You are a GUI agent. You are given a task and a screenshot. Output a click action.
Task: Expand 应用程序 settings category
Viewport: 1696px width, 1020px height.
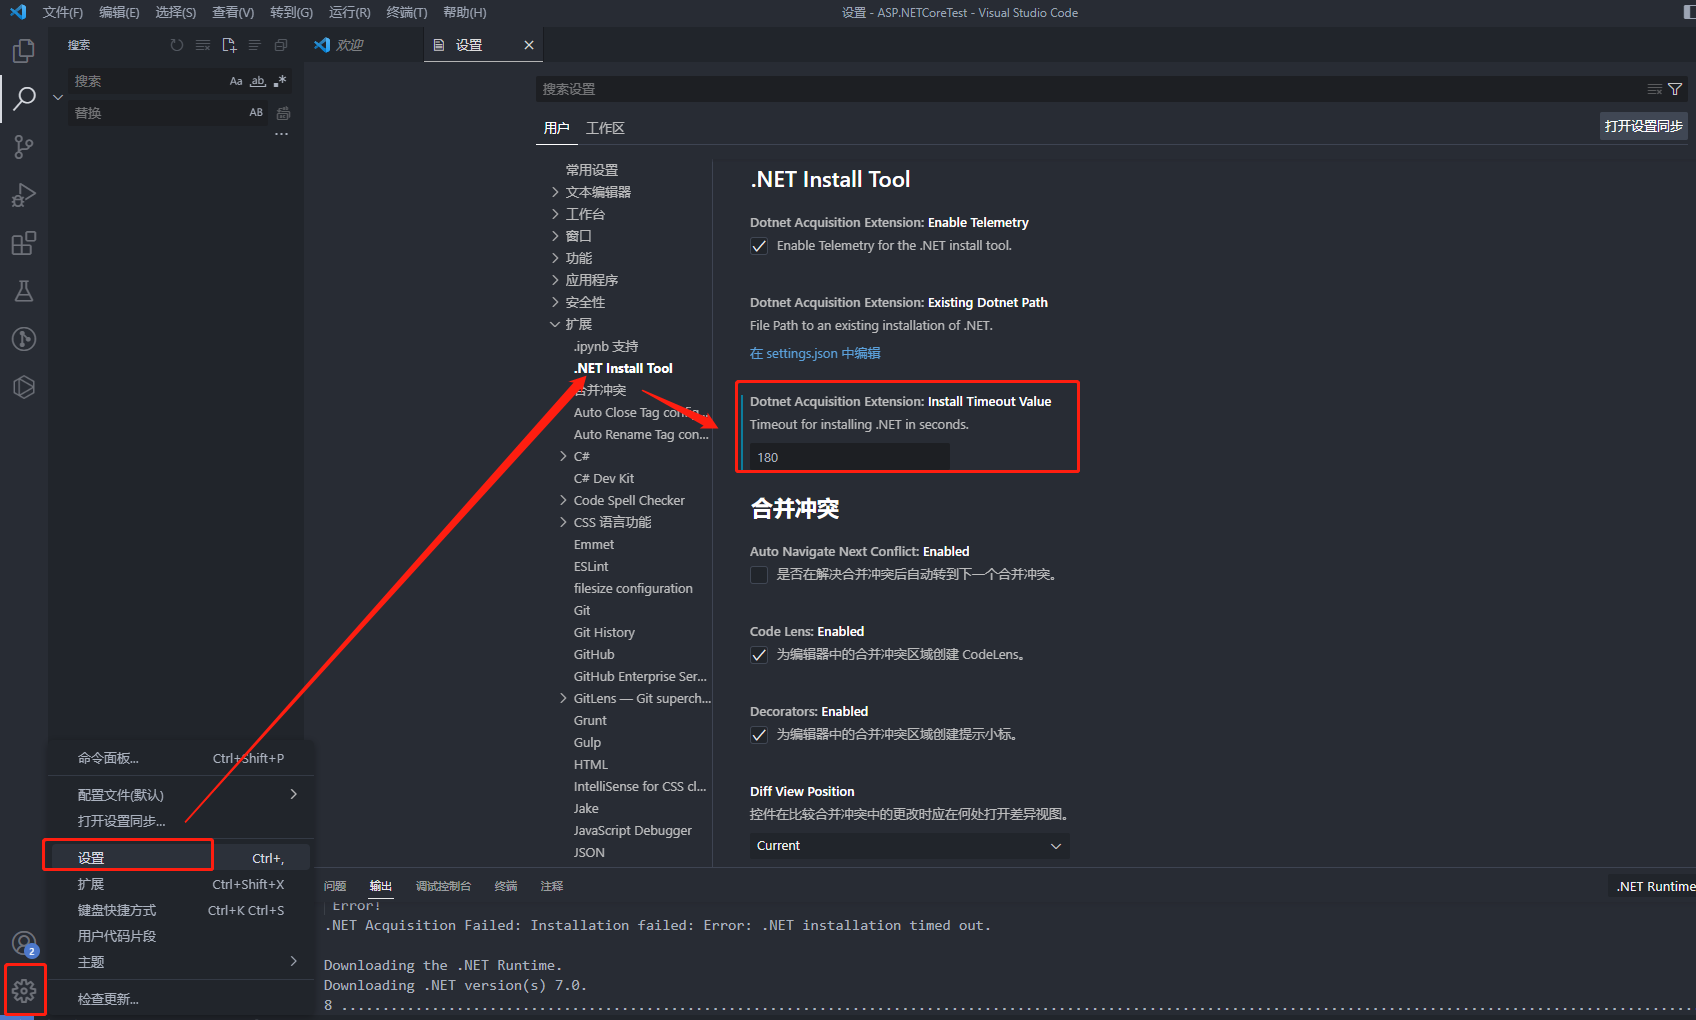pos(555,280)
